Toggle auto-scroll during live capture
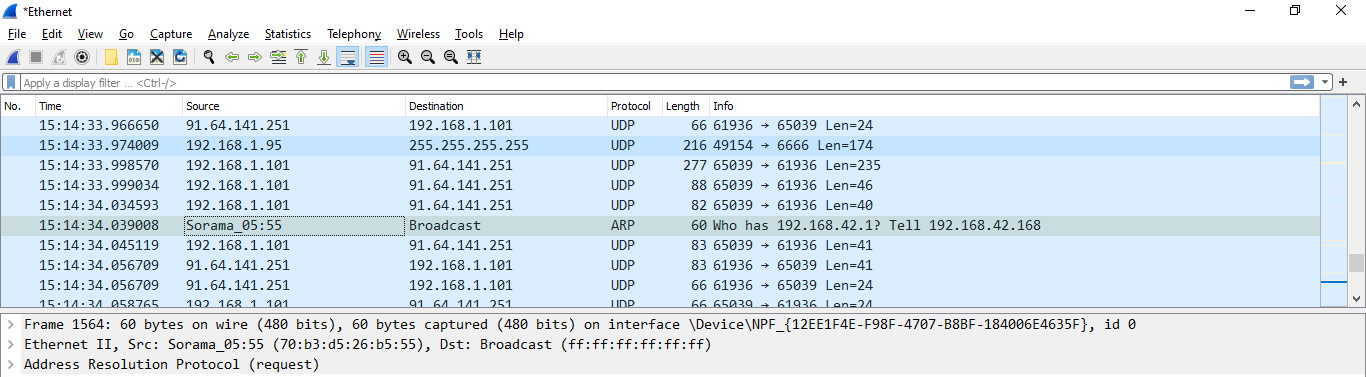Image resolution: width=1366 pixels, height=377 pixels. point(347,57)
